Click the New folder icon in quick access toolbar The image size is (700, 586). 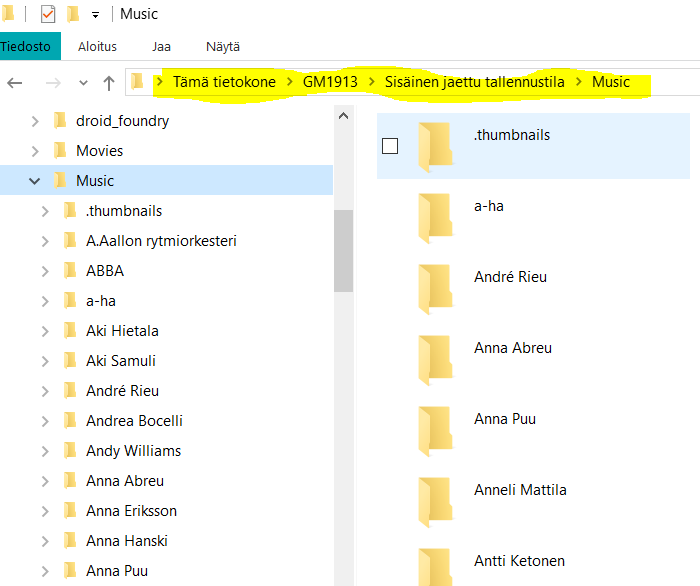tap(73, 14)
